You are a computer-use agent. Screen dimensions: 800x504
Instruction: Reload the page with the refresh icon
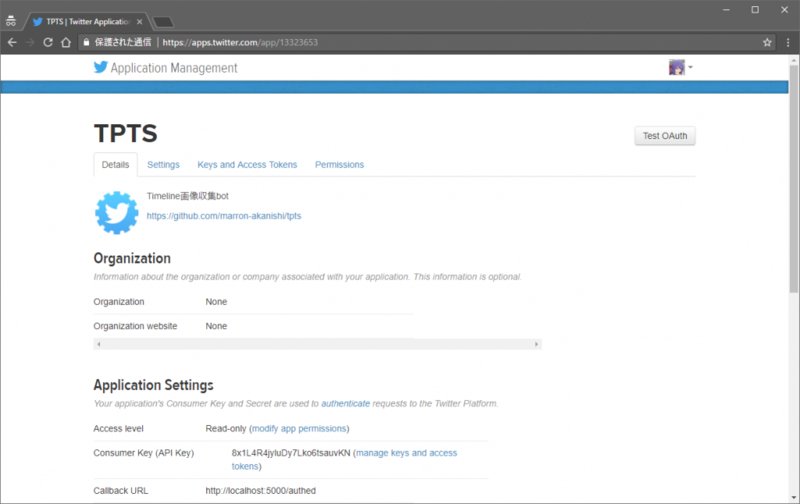click(x=48, y=42)
